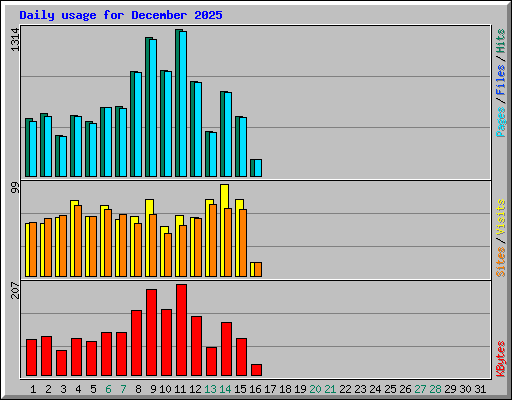
Task: Select day 15 on the date axis
Action: [x=240, y=389]
